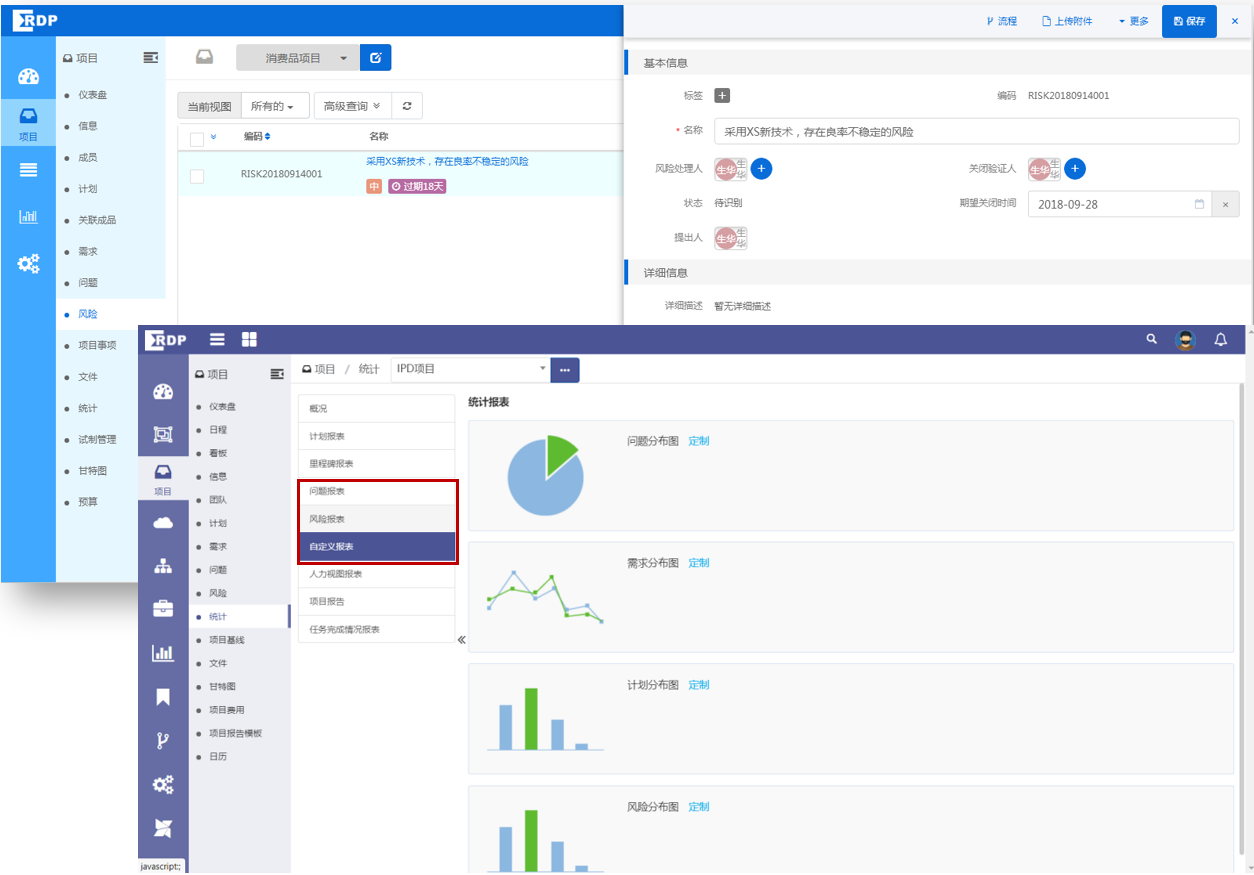The height and width of the screenshot is (875, 1254).
Task: Click the blue Save (保存) button
Action: 1188,21
